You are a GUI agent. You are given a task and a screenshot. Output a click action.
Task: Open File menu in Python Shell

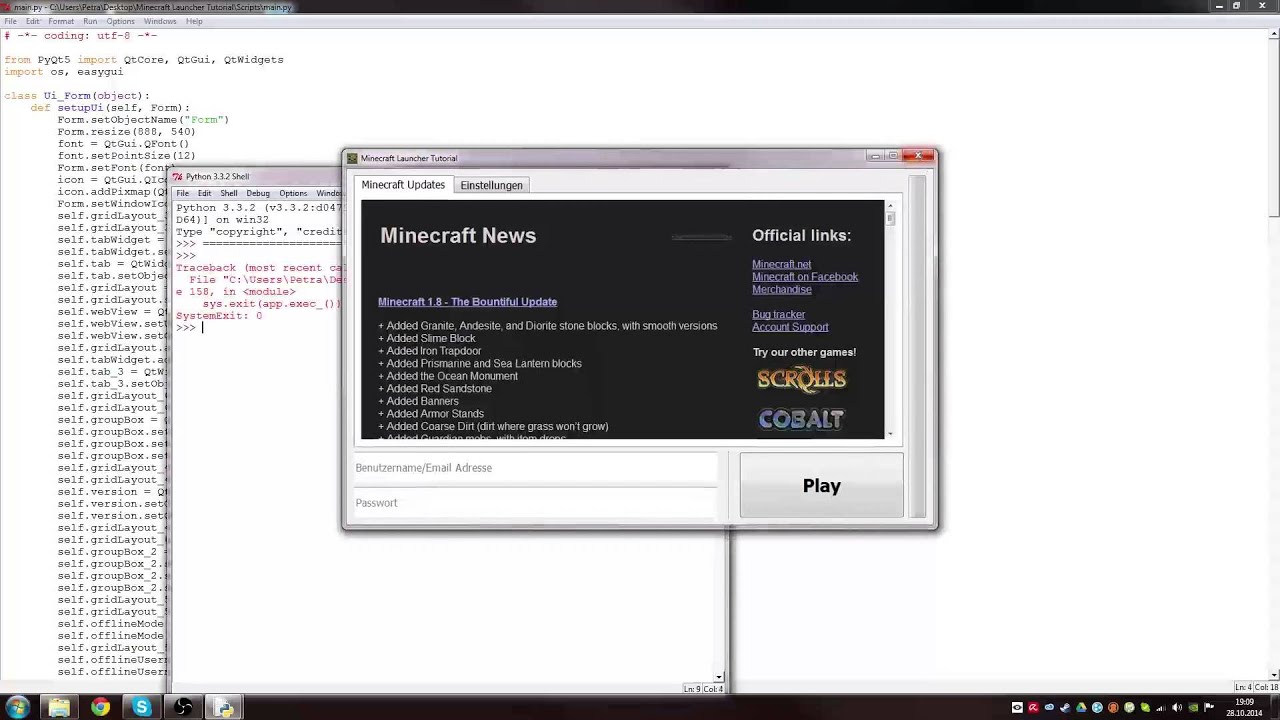pyautogui.click(x=183, y=193)
